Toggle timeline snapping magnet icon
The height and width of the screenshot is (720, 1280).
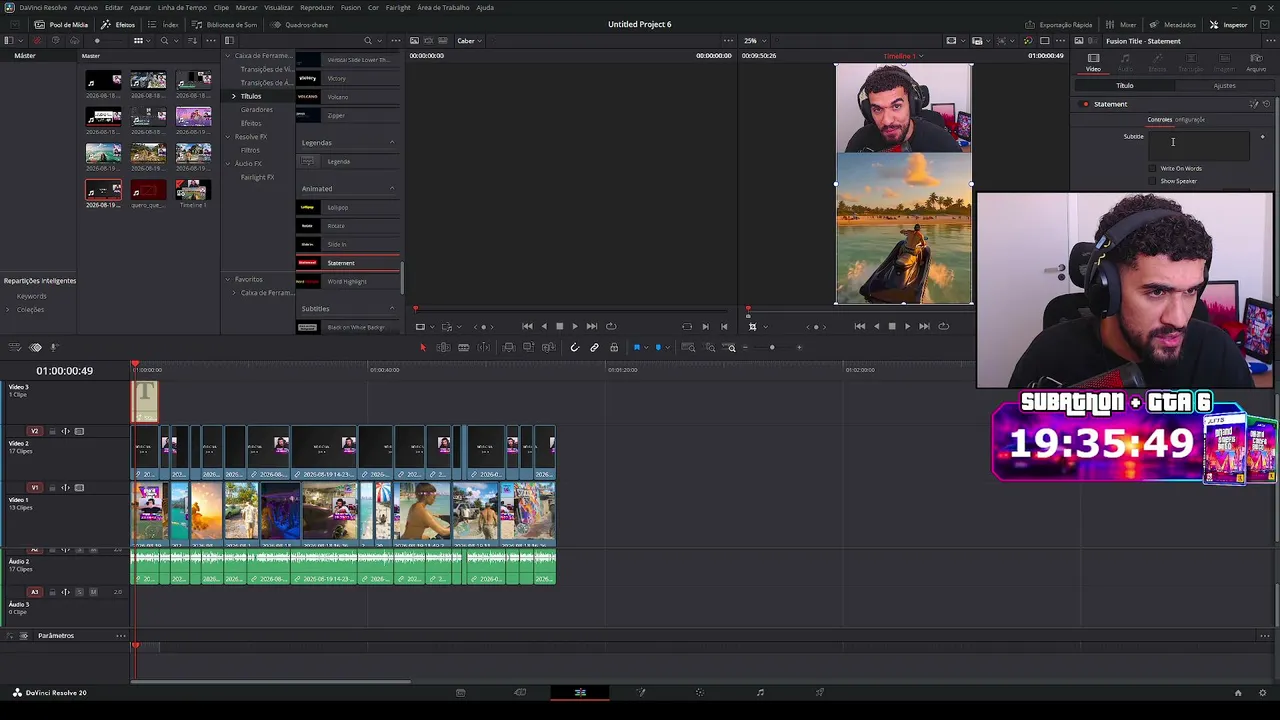574,347
